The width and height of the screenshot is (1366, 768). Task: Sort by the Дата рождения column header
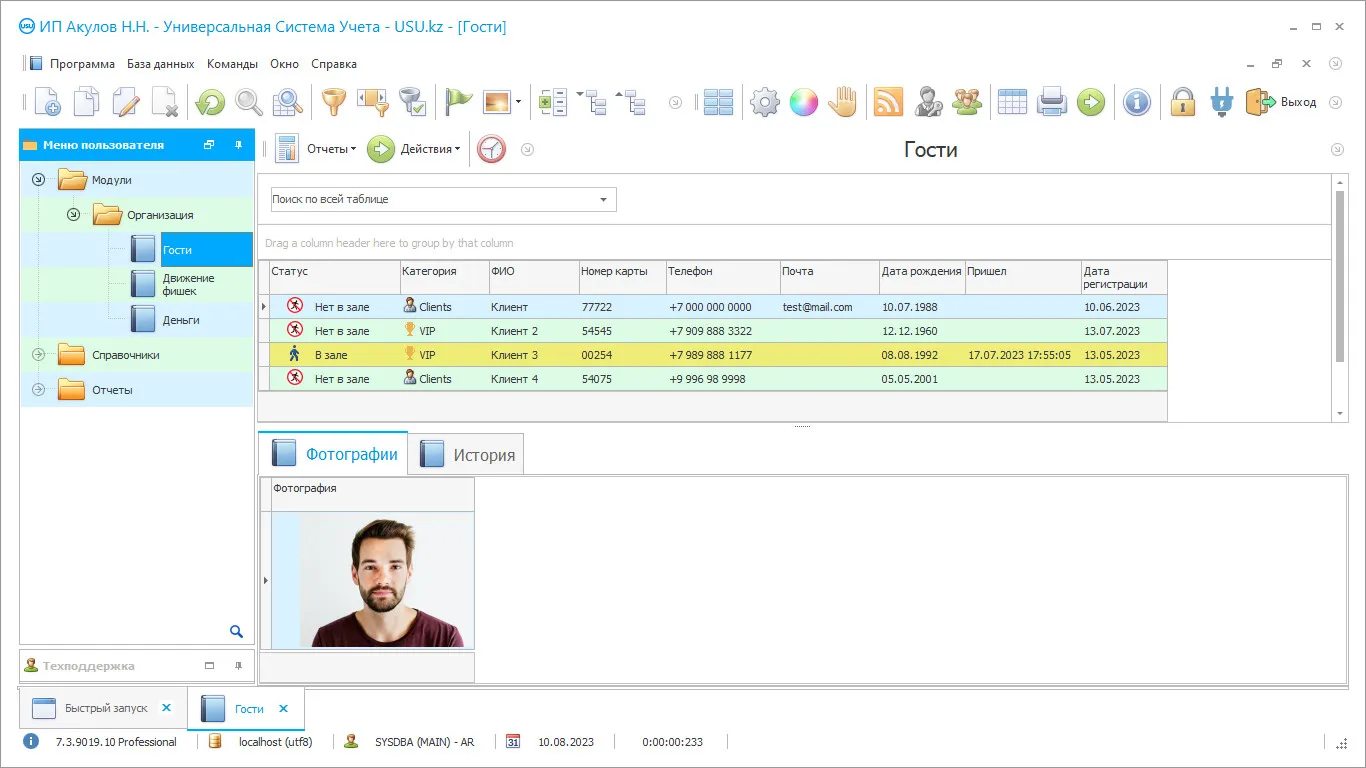921,277
